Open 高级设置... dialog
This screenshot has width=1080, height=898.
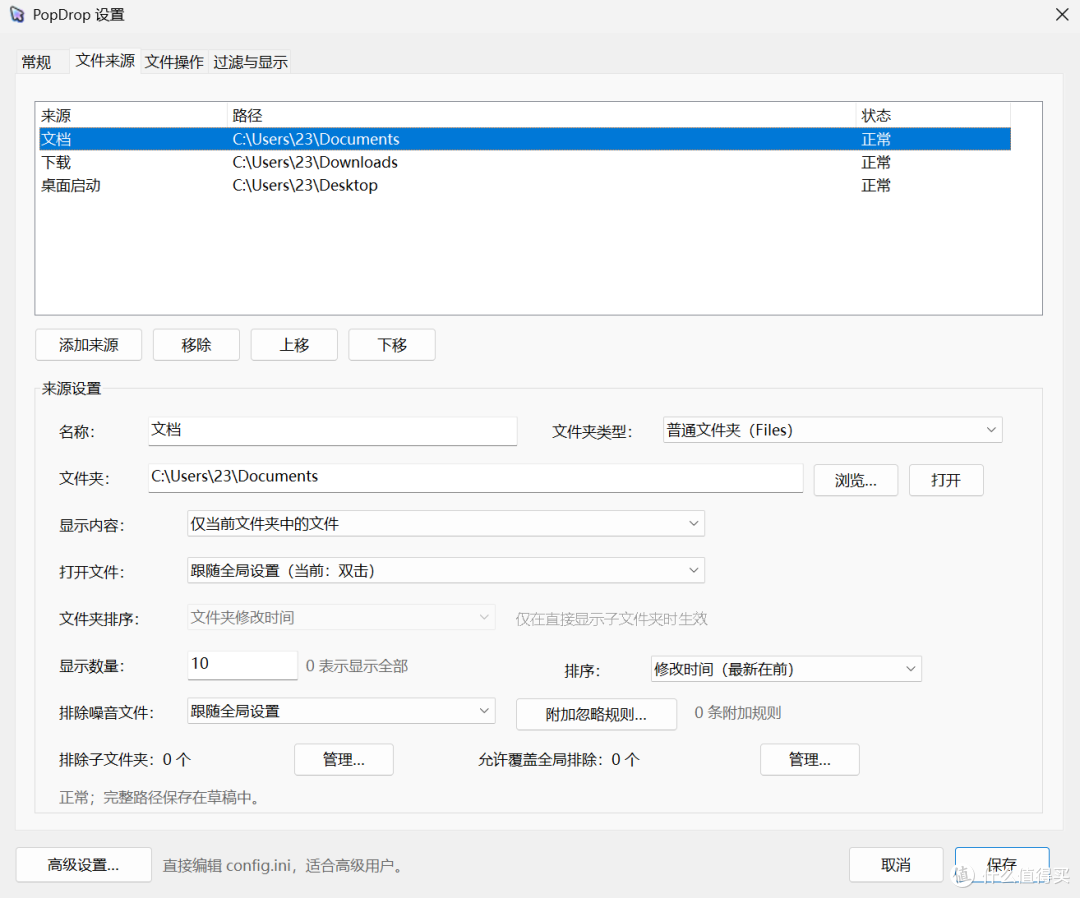click(x=83, y=865)
